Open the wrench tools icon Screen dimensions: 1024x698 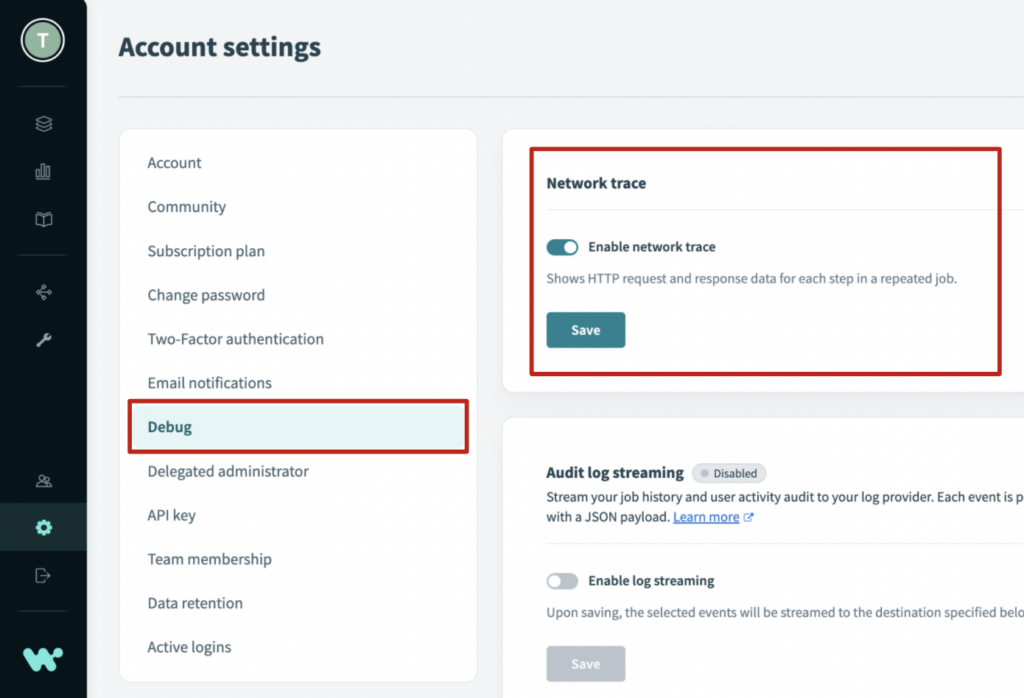pyautogui.click(x=43, y=340)
